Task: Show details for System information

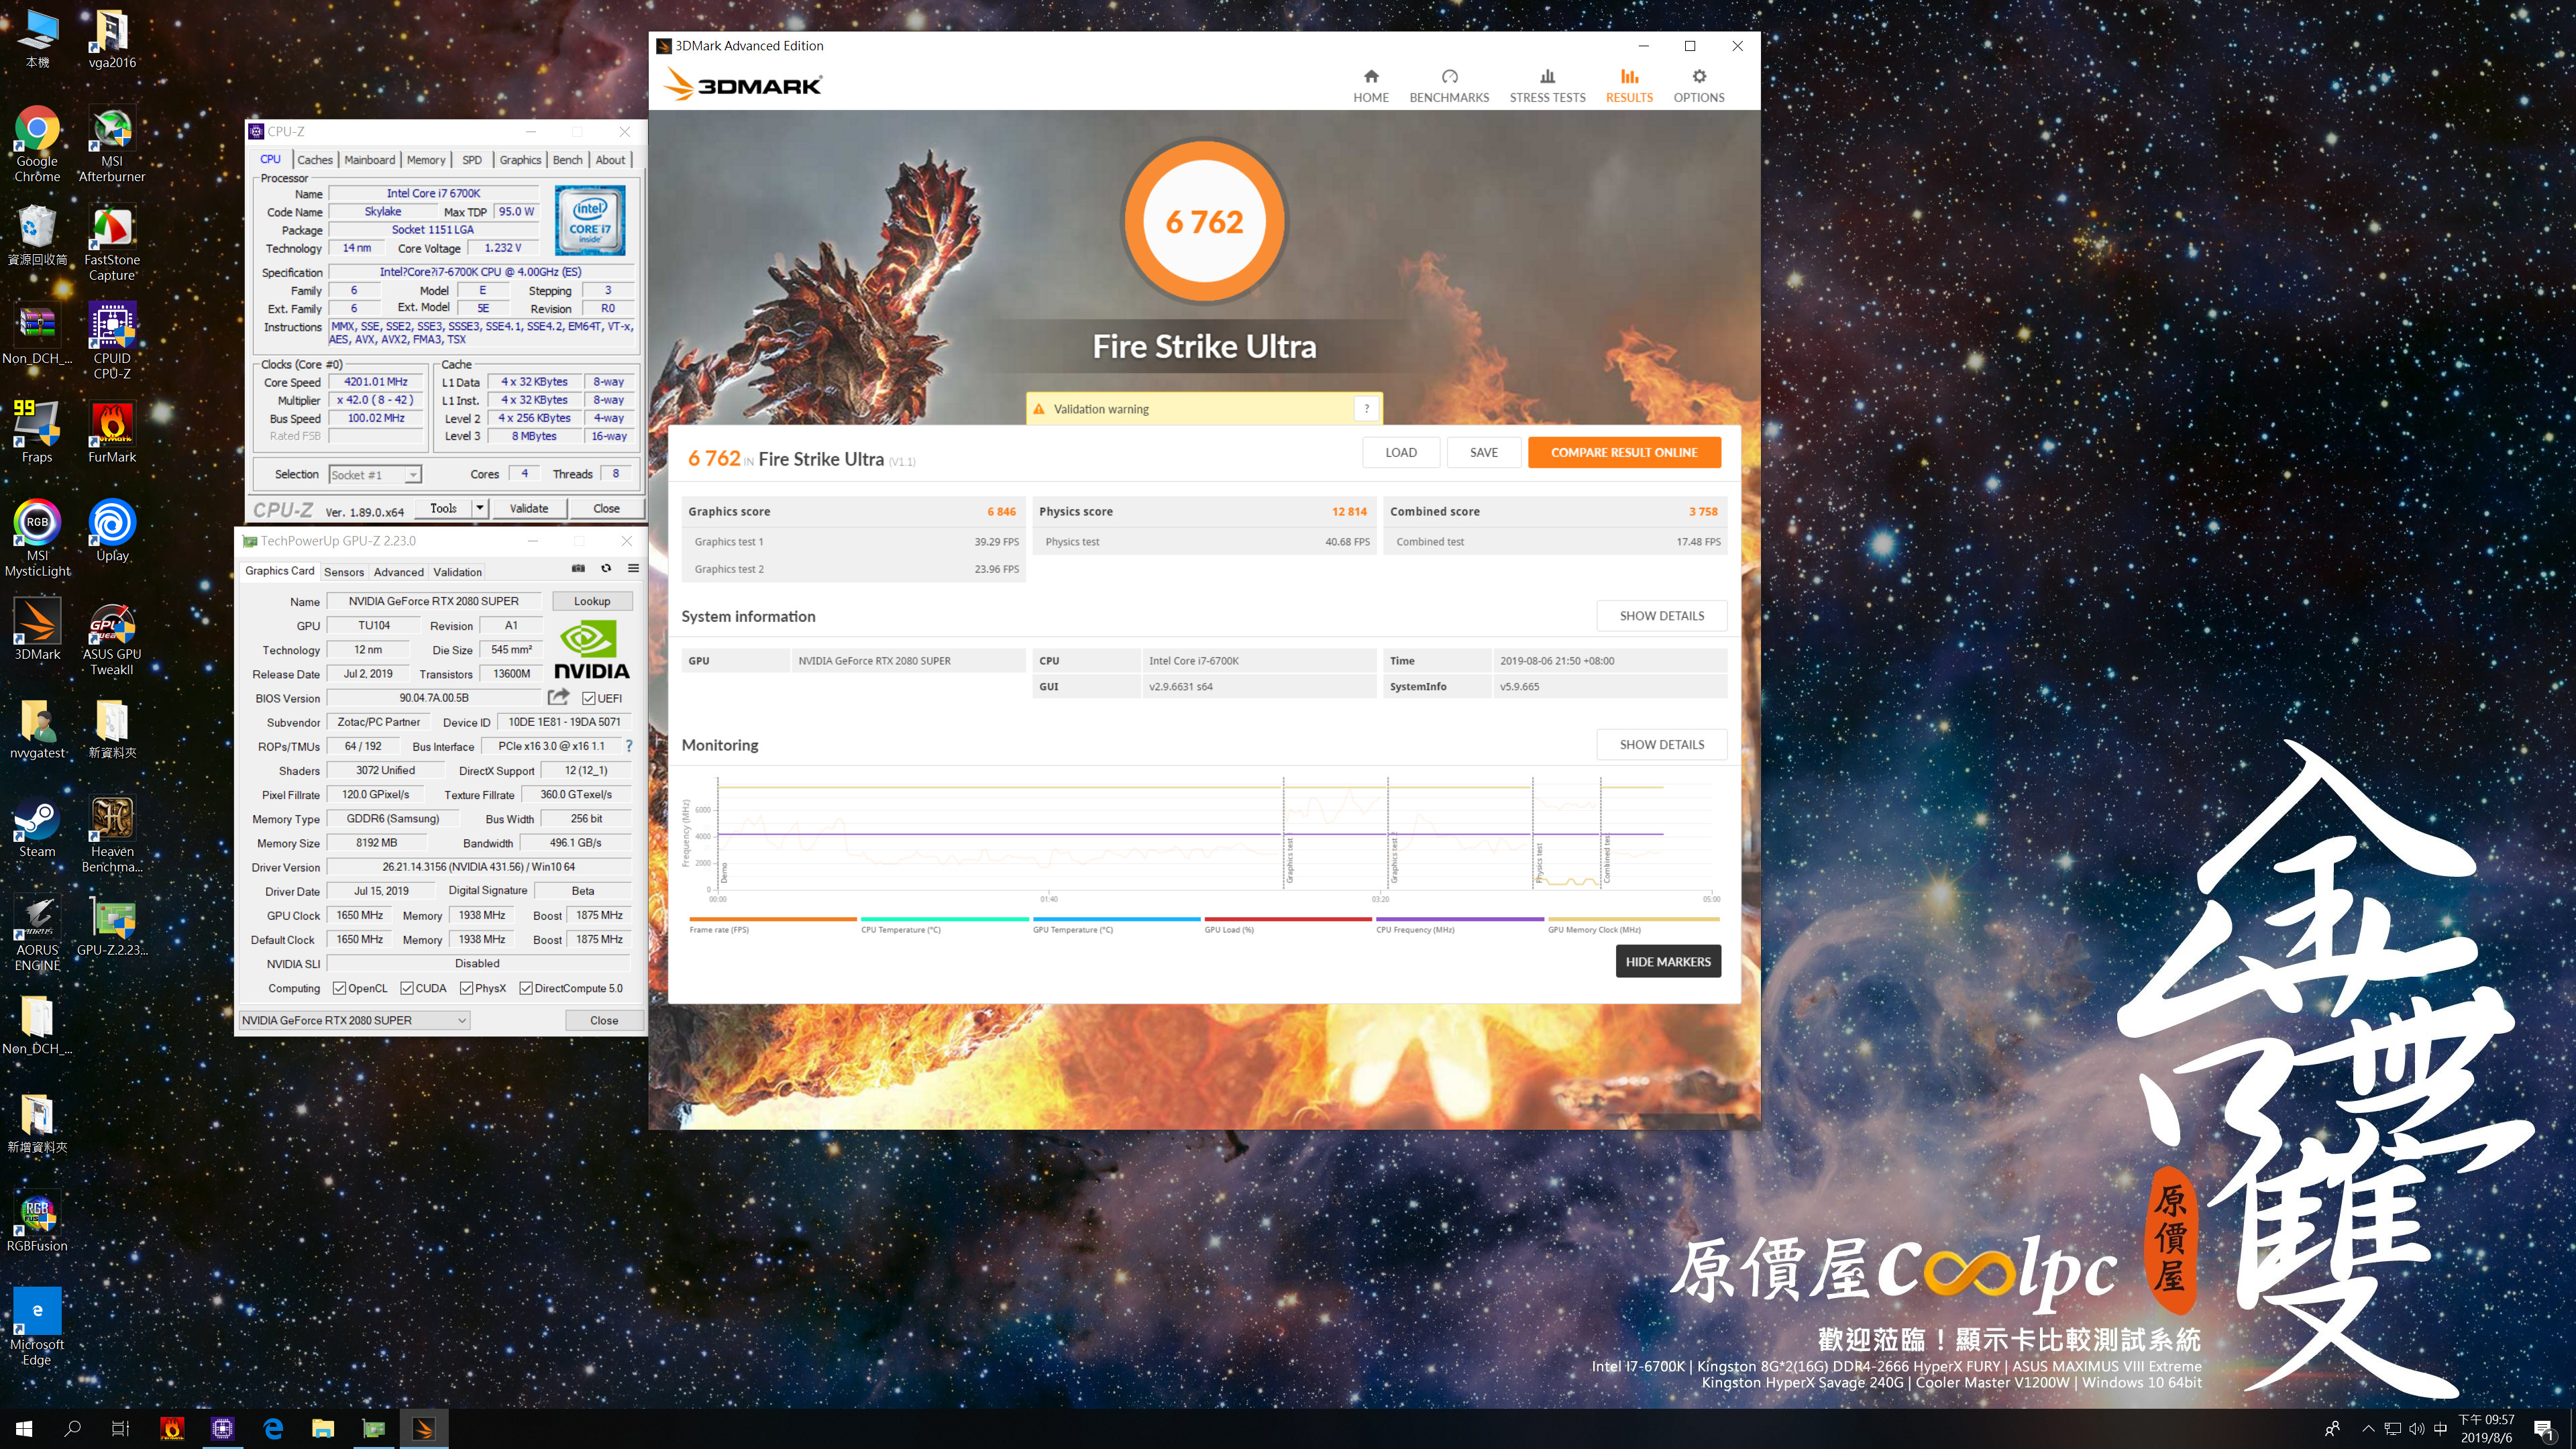Action: (x=1661, y=616)
